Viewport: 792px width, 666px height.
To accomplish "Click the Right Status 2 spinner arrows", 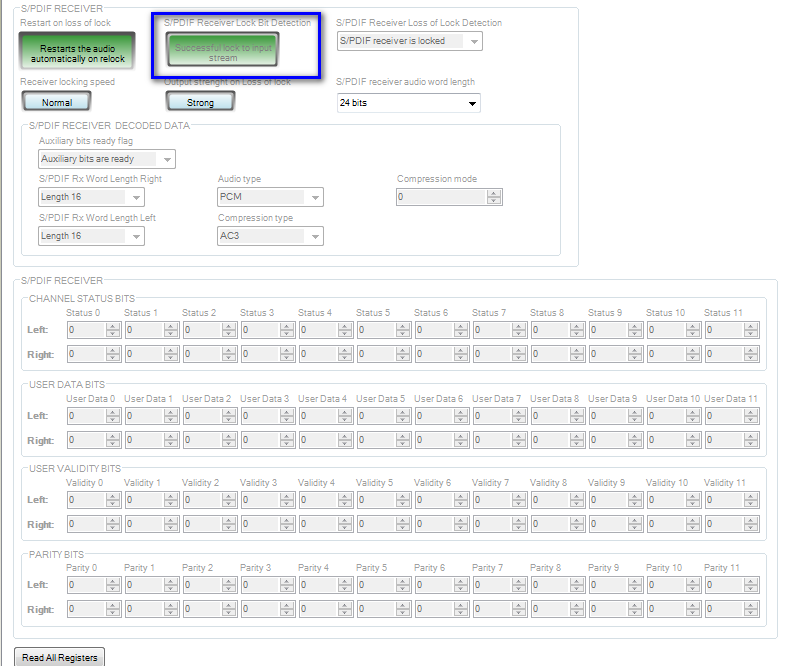I will [229, 354].
